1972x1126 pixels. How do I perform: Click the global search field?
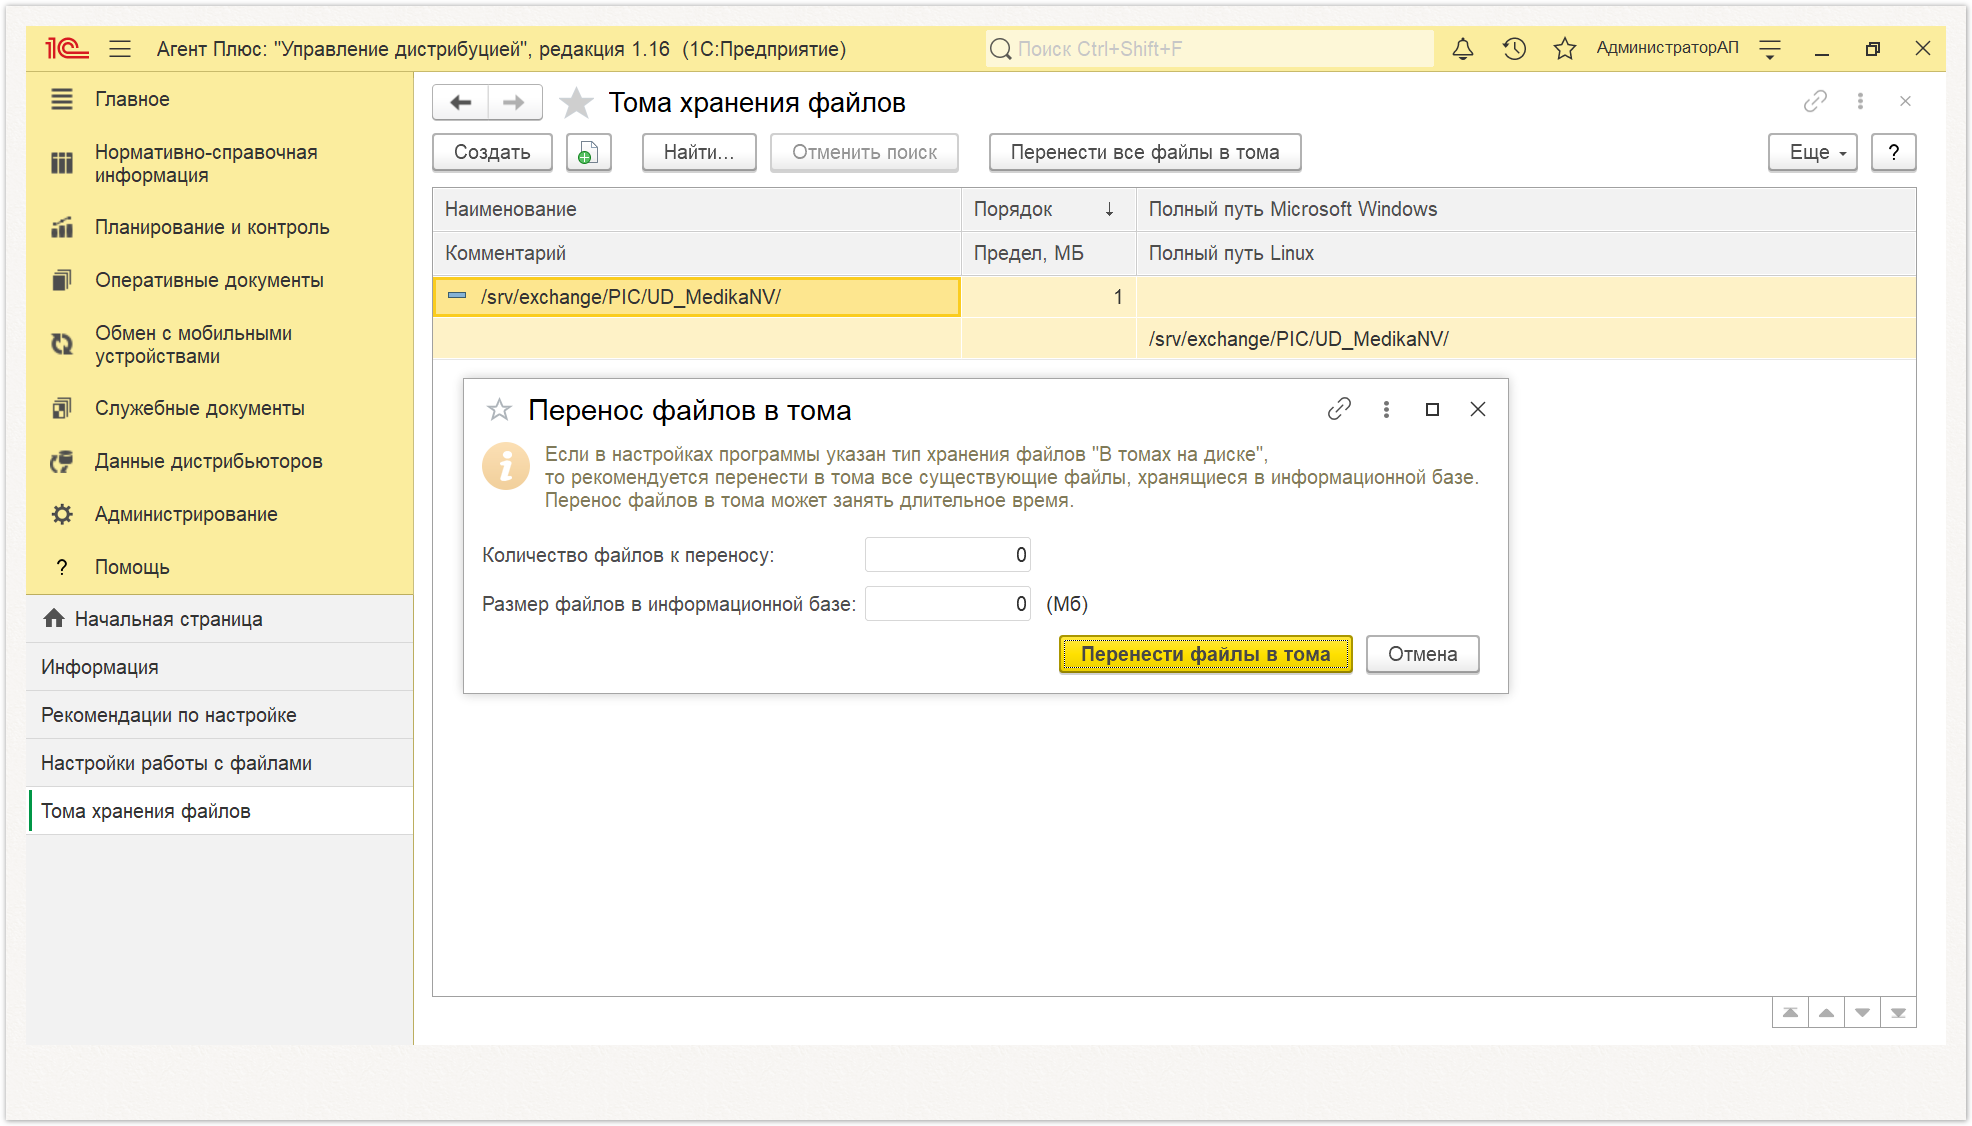coord(1209,48)
